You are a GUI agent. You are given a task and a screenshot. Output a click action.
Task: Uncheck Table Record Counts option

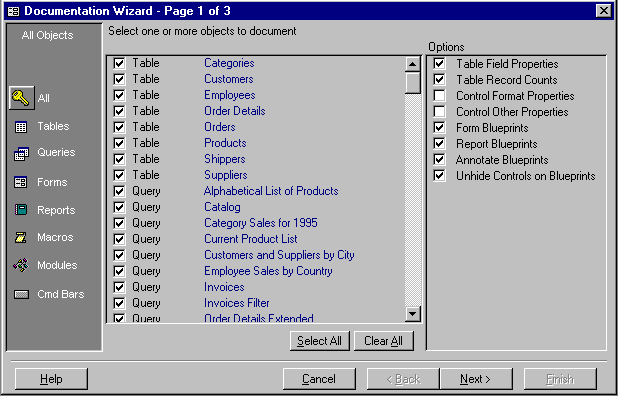[x=439, y=80]
